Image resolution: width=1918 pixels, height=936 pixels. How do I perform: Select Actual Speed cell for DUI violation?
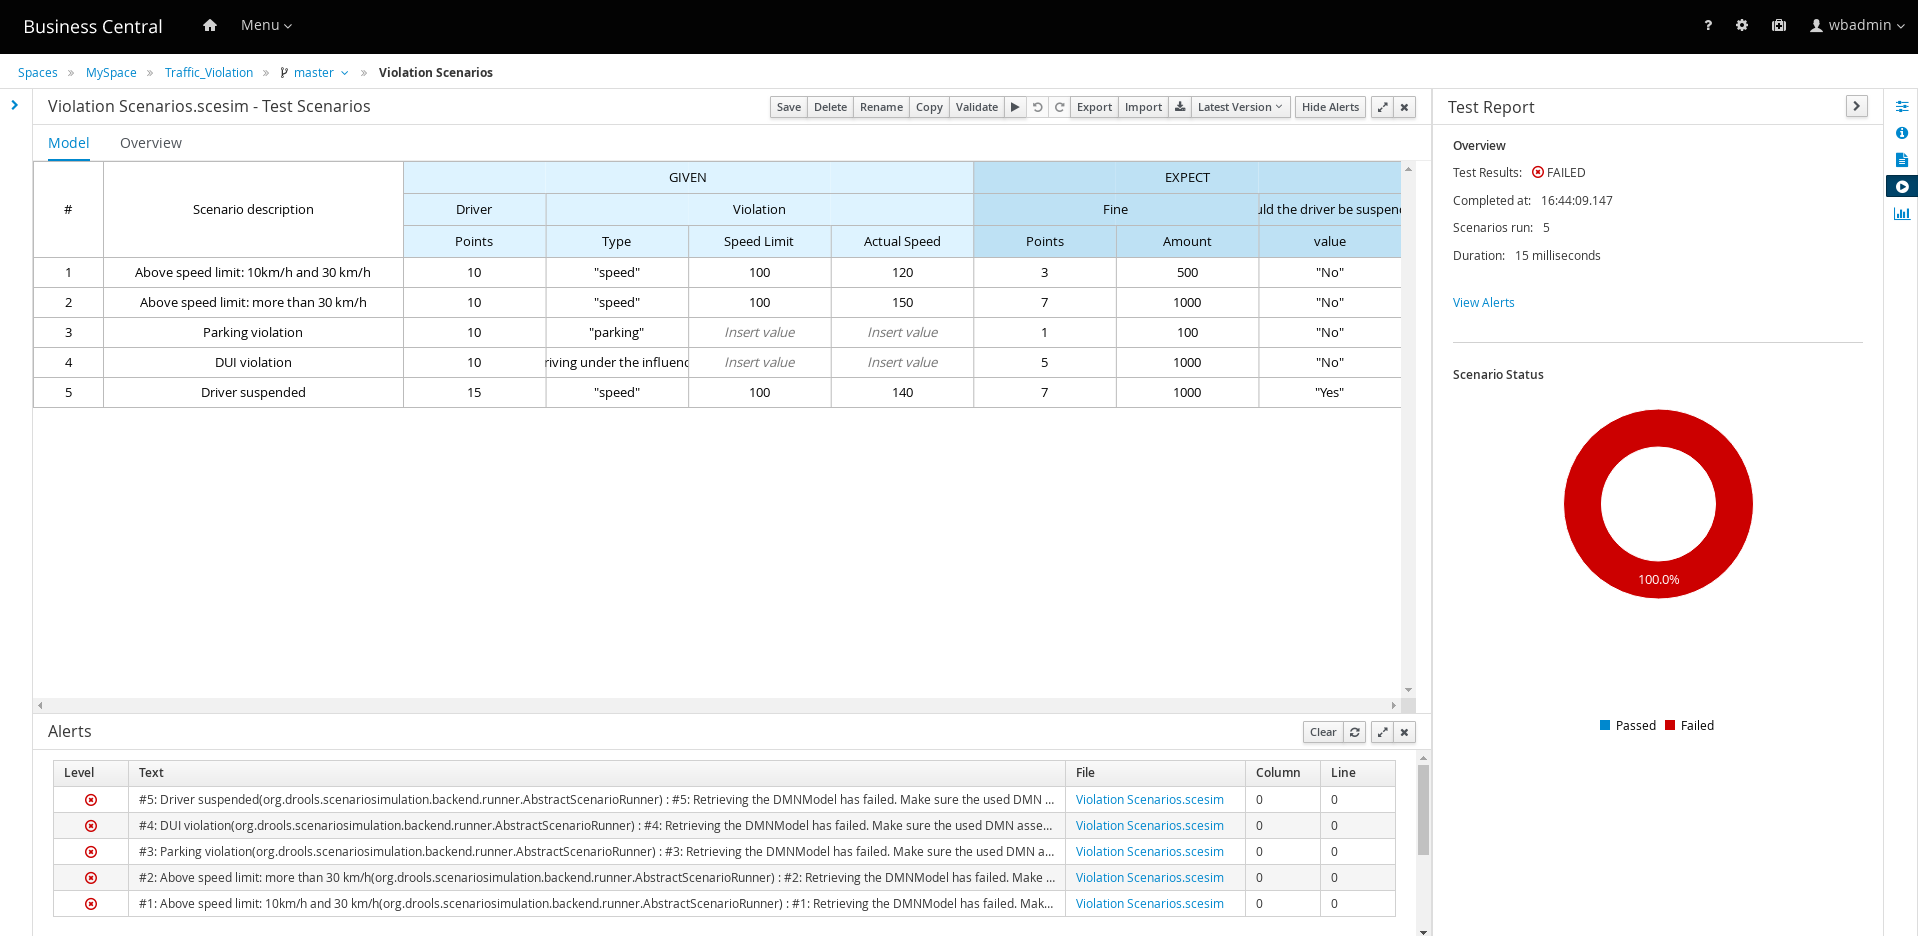(902, 363)
